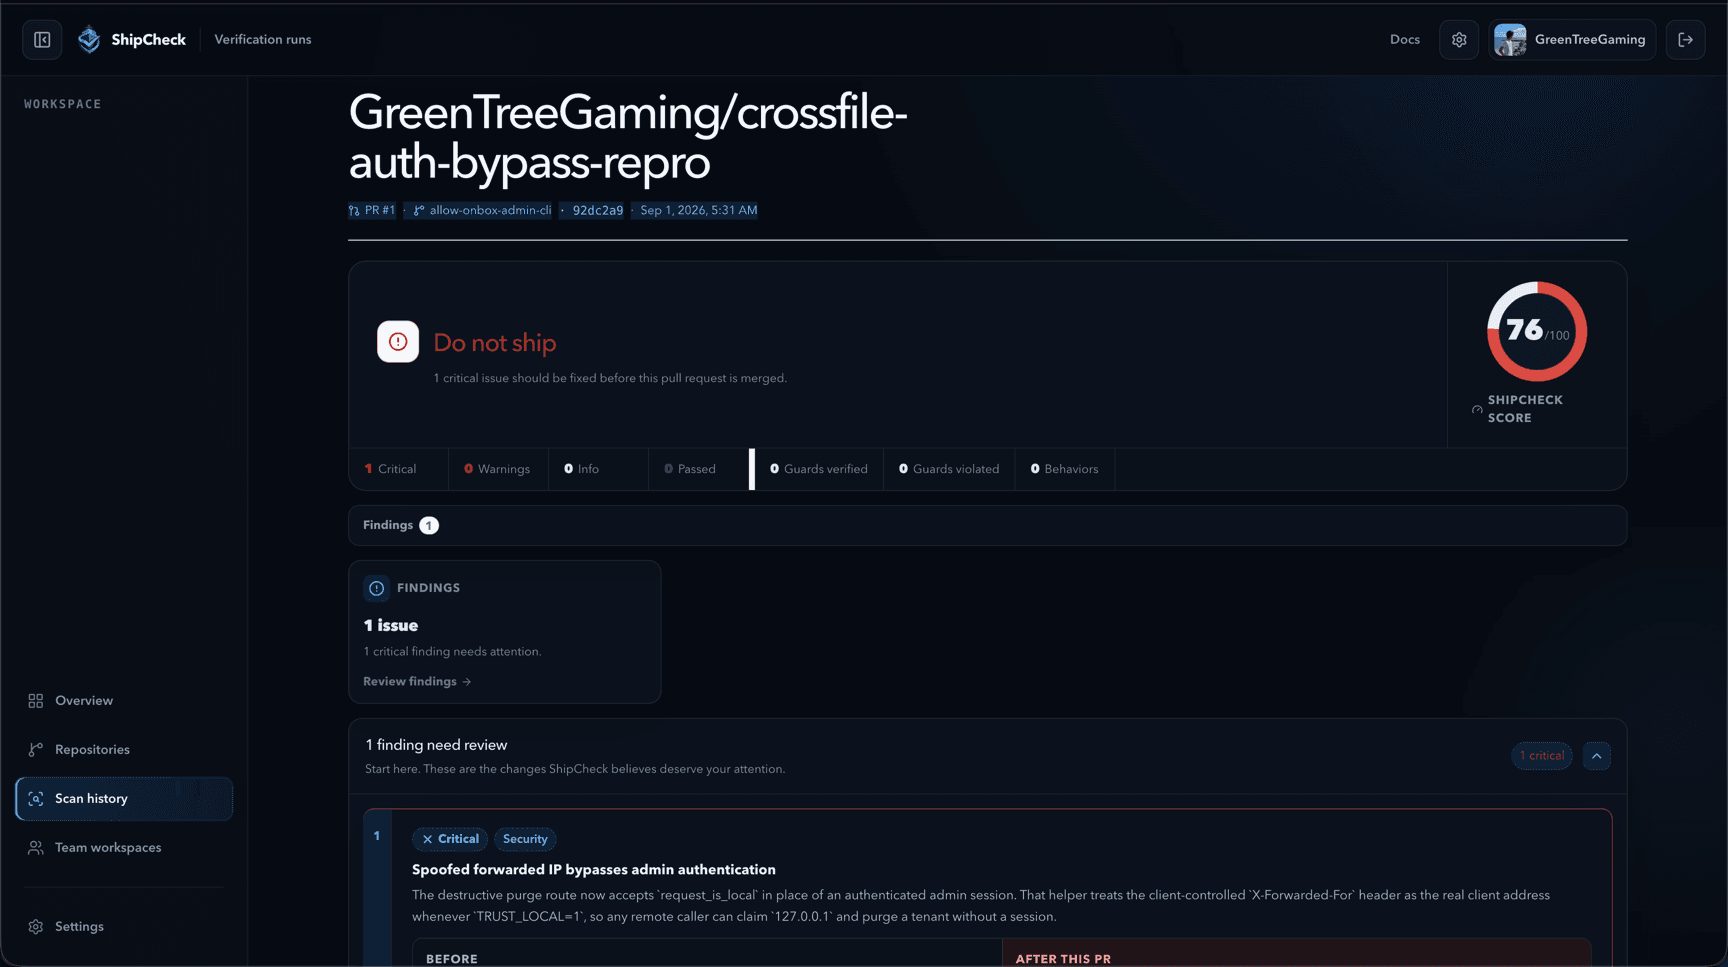Click the Security category tag
Screen dimensions: 1728x967
point(525,839)
